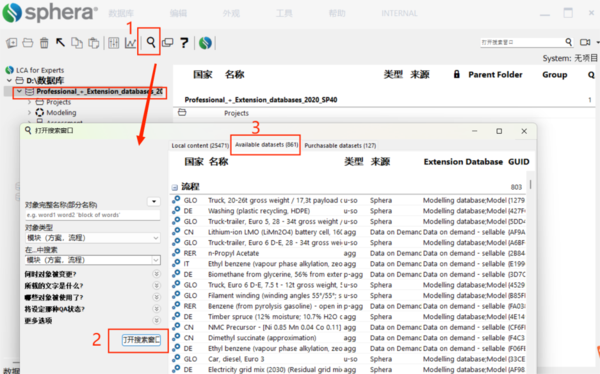Click the icon of the Filament winding row
The image size is (600, 374).
[176, 295]
